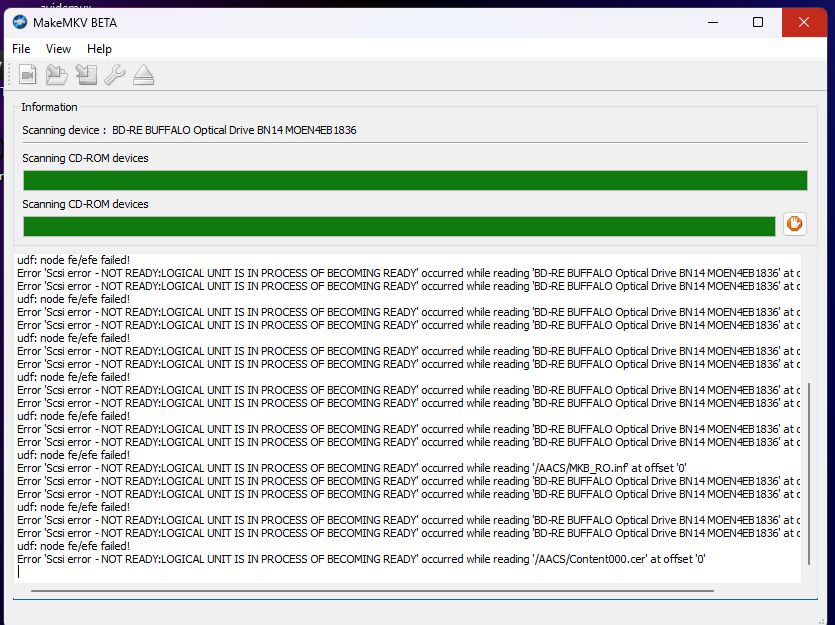Click the Open disc folder icon
835x625 pixels.
pos(57,75)
